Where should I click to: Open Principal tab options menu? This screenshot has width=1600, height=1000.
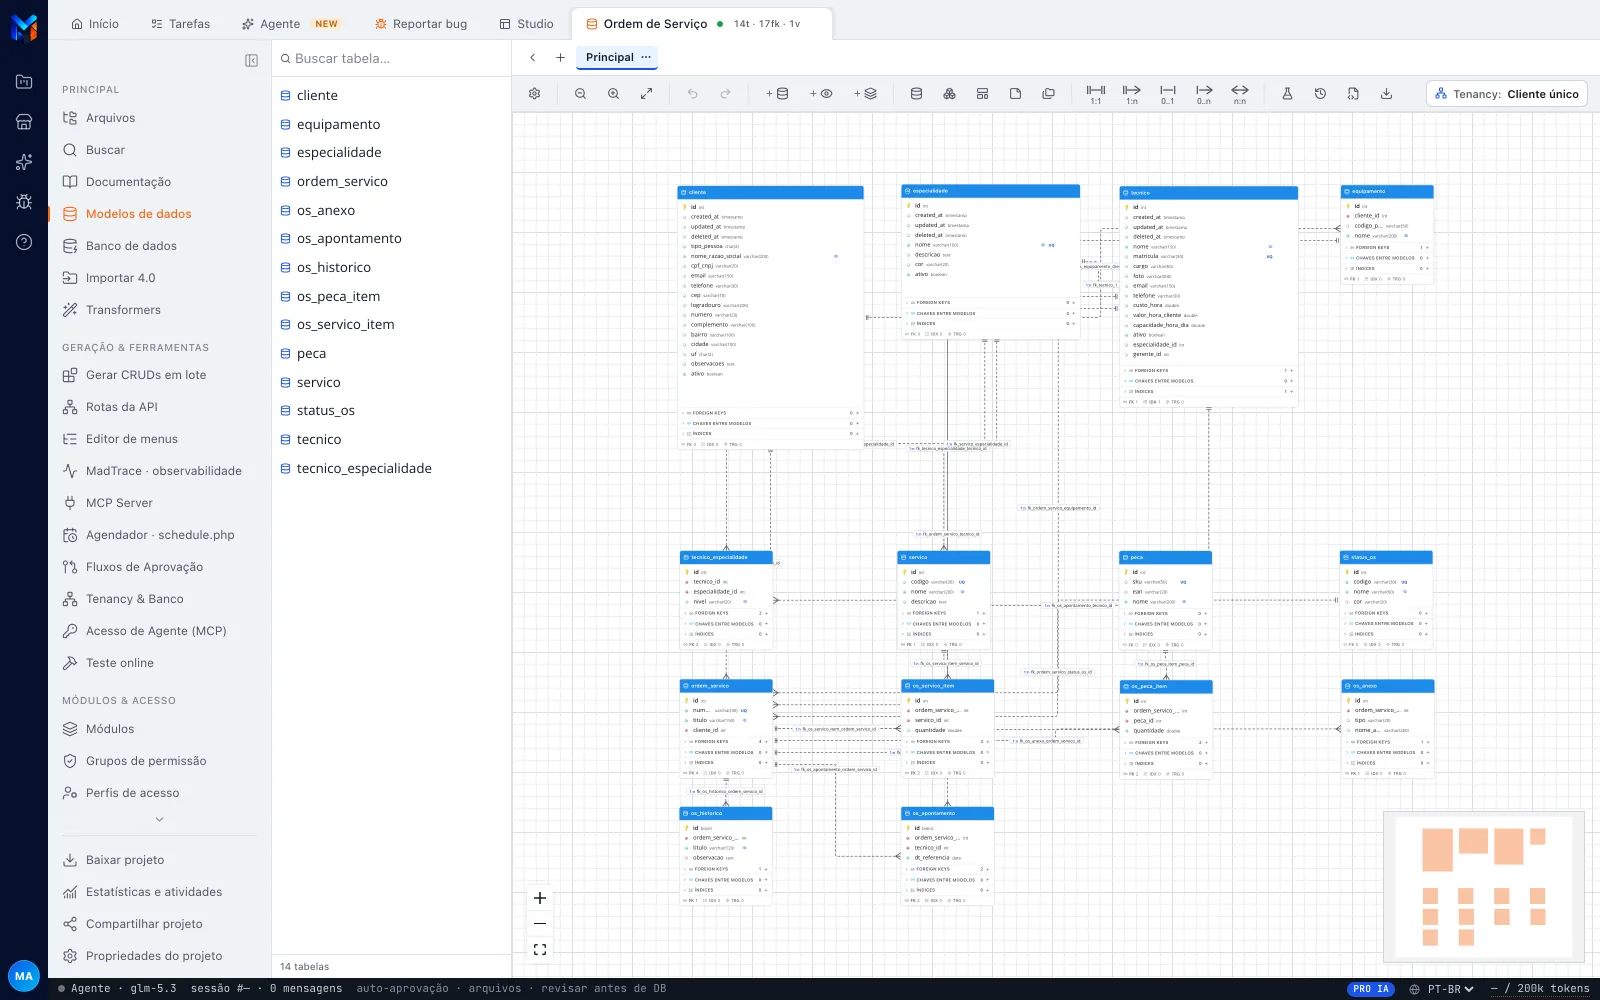pos(646,57)
